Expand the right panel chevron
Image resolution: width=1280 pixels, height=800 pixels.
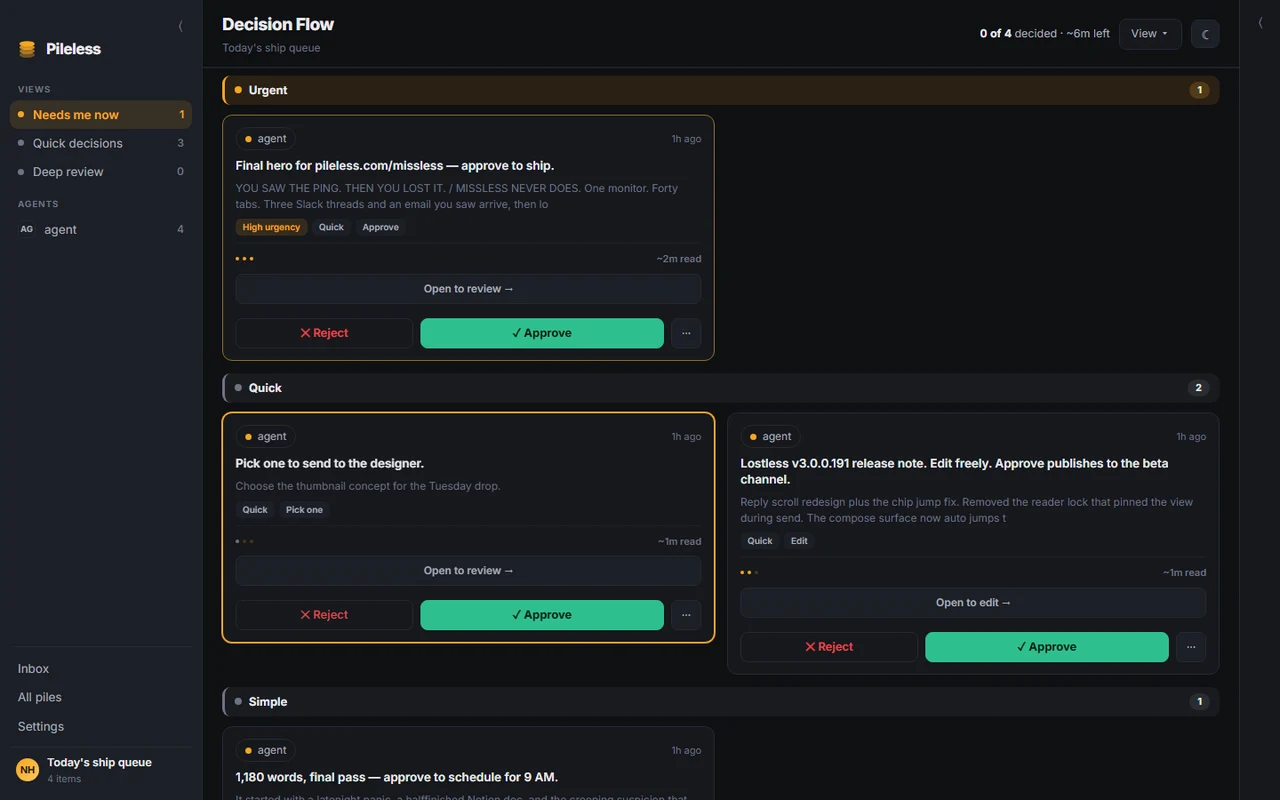pos(1259,22)
